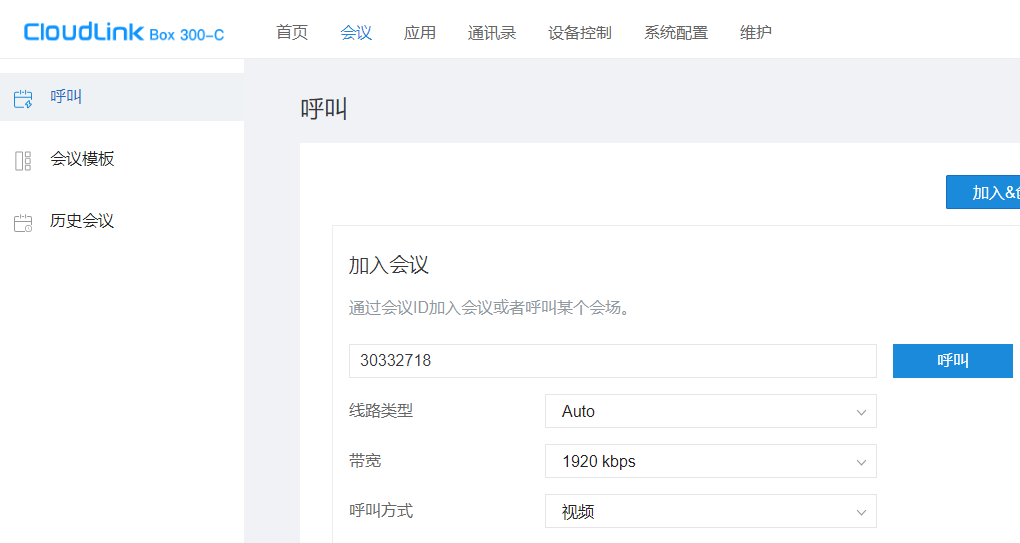Screen dimensions: 1020x543
Task: Open the 会议 menu
Action: 356,33
